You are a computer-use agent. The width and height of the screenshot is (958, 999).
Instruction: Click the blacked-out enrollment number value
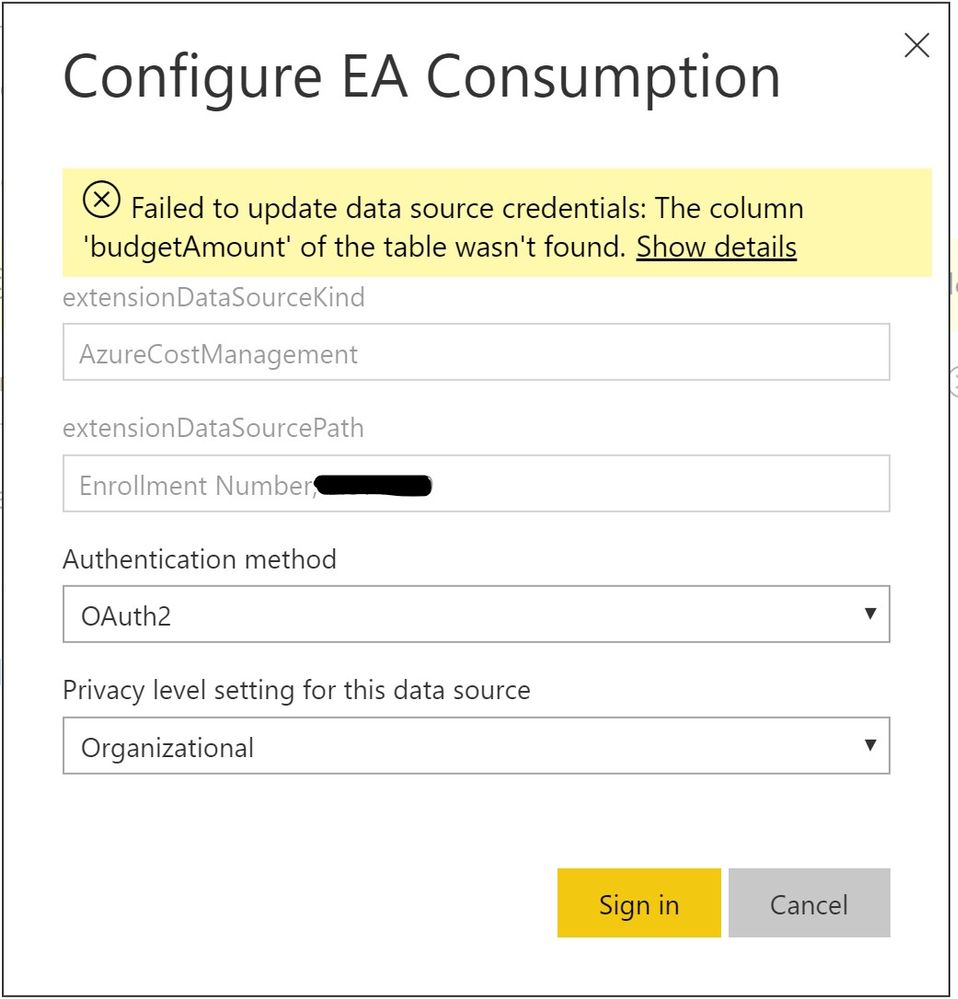(373, 487)
